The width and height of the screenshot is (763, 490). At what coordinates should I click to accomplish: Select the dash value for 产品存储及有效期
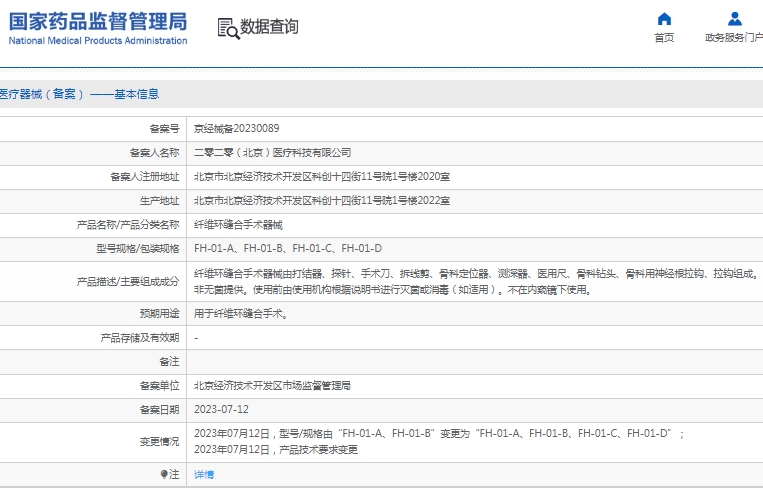coord(196,338)
